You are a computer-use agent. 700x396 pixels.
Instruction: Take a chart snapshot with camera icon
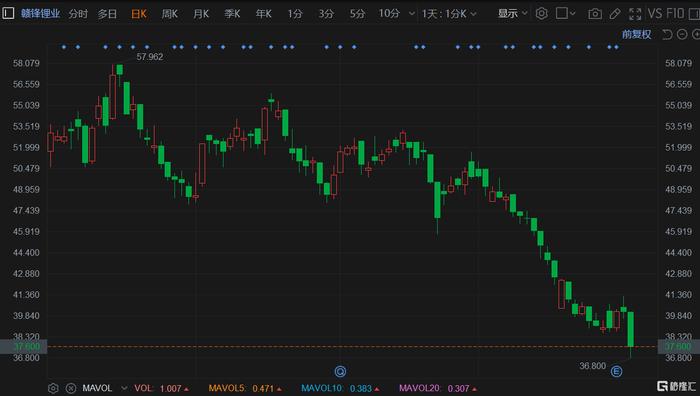[x=595, y=14]
